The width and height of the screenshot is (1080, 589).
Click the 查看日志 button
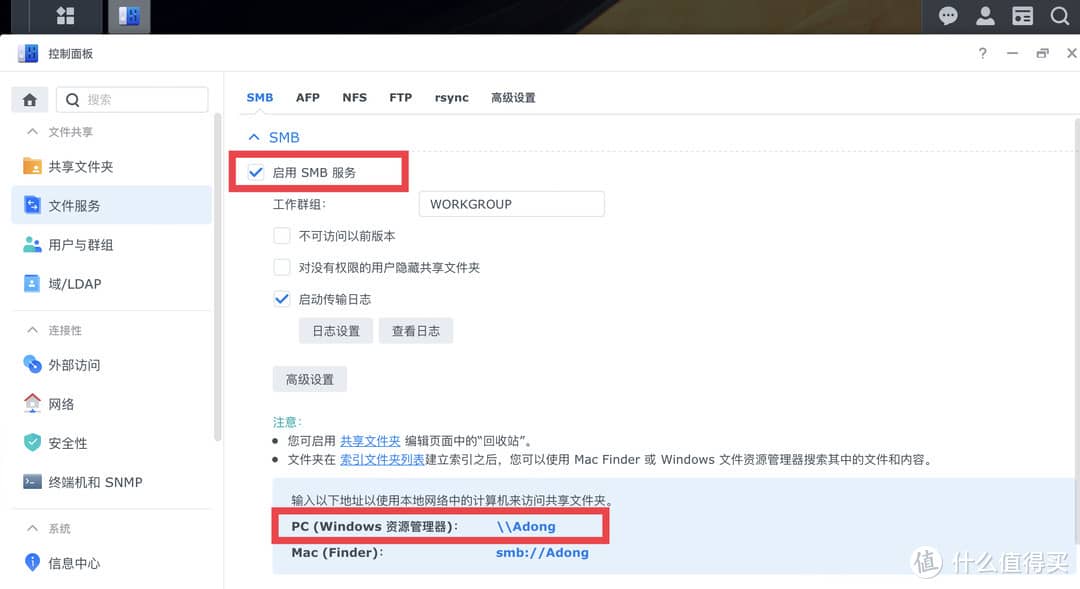pos(415,330)
